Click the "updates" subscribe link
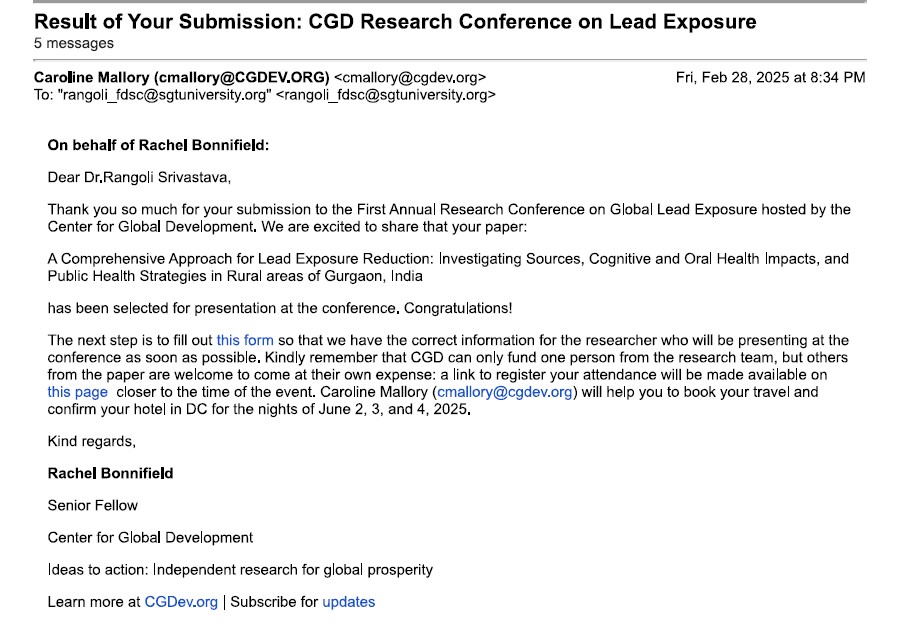This screenshot has width=910, height=623. point(348,602)
